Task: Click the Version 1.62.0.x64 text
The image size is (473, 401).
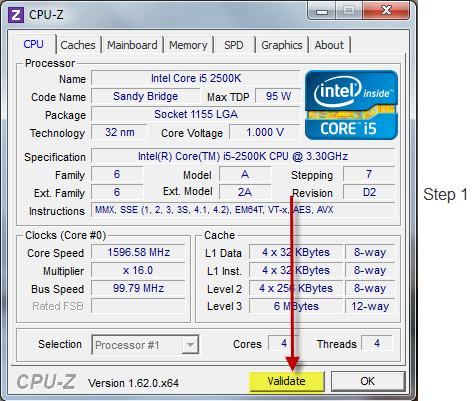Action: pyautogui.click(x=133, y=383)
